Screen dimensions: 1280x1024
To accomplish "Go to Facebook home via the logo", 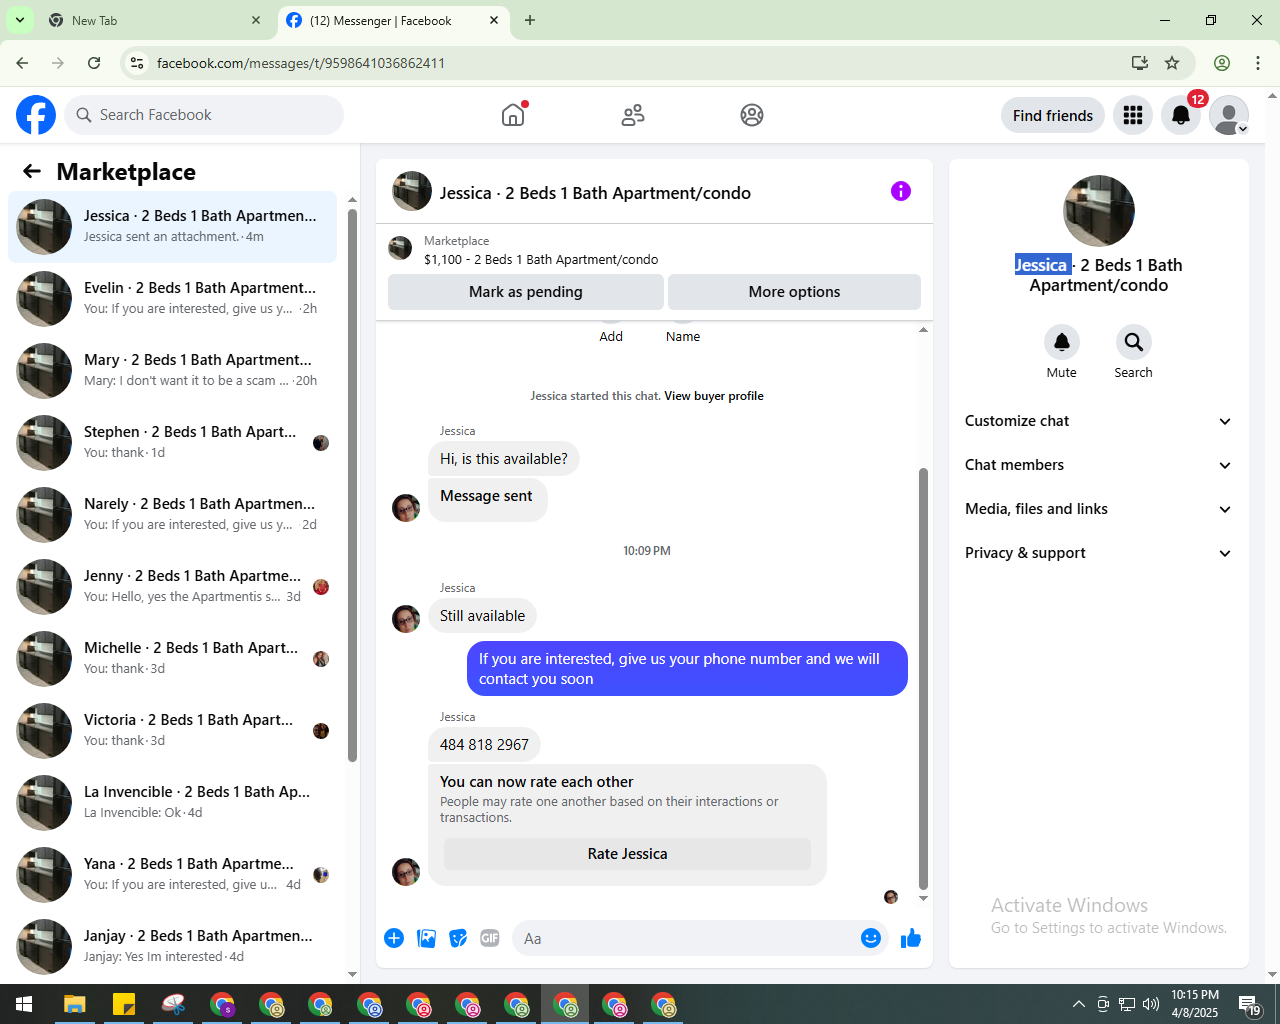I will click(x=36, y=115).
